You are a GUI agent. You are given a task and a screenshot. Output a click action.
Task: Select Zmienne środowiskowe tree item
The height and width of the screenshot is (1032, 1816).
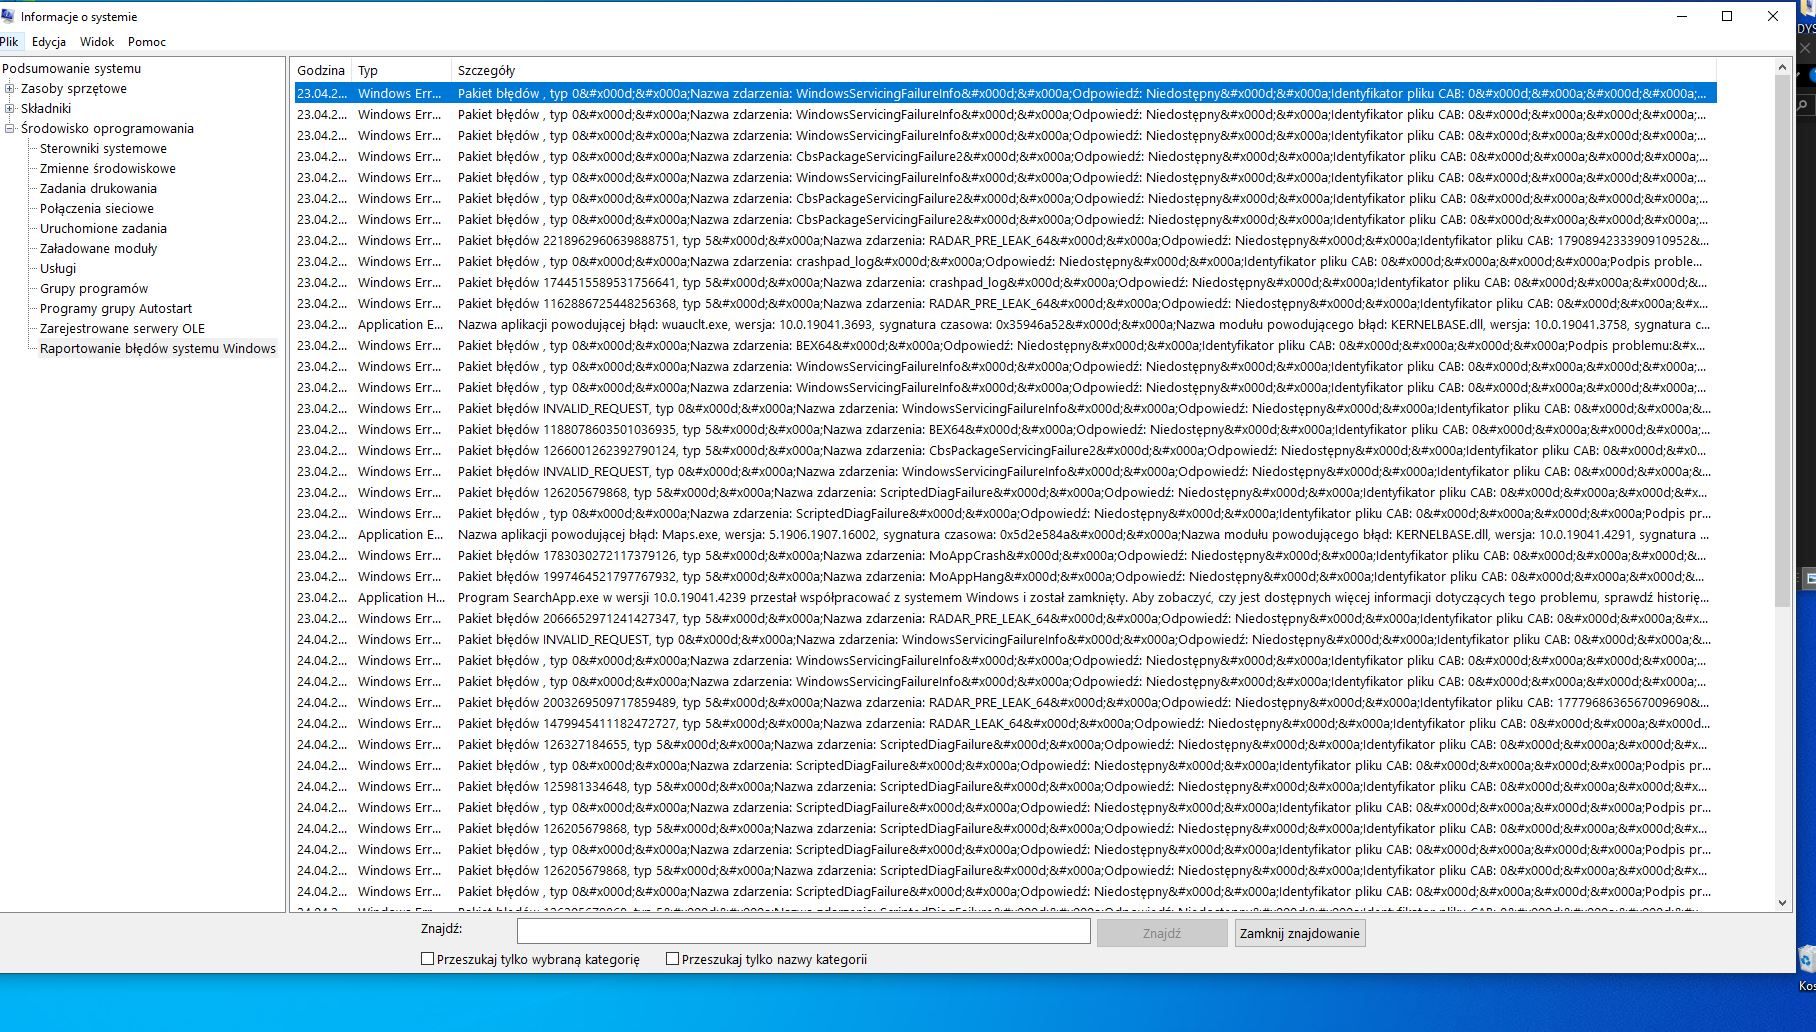click(107, 168)
